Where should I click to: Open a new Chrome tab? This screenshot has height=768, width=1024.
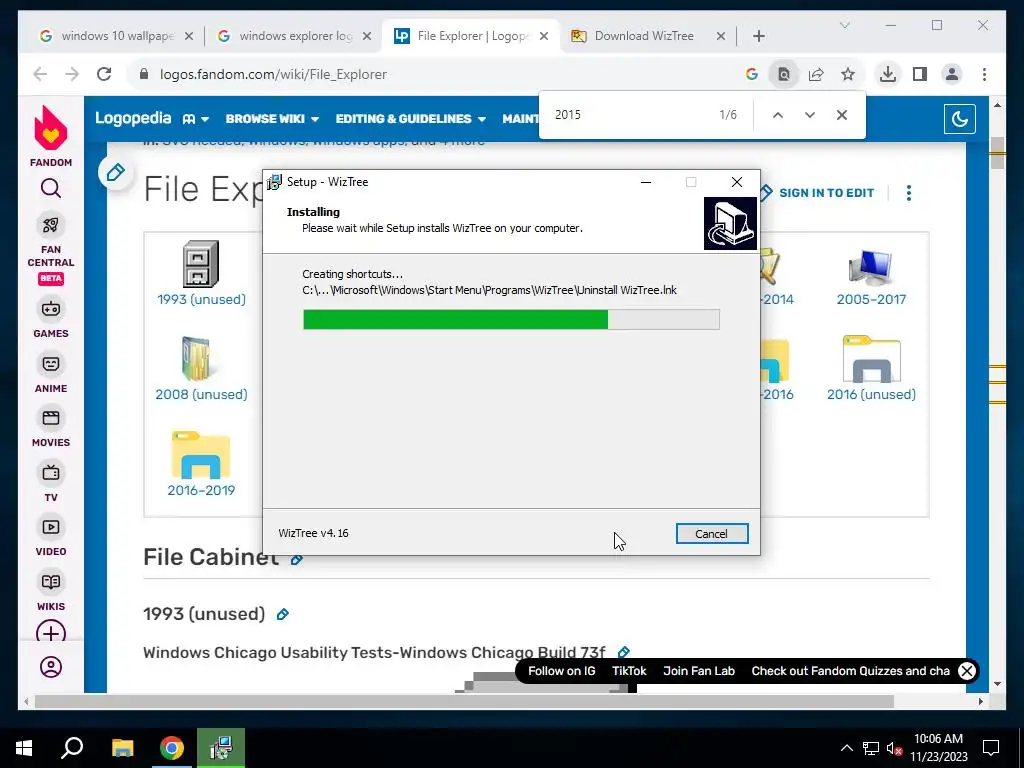(758, 36)
